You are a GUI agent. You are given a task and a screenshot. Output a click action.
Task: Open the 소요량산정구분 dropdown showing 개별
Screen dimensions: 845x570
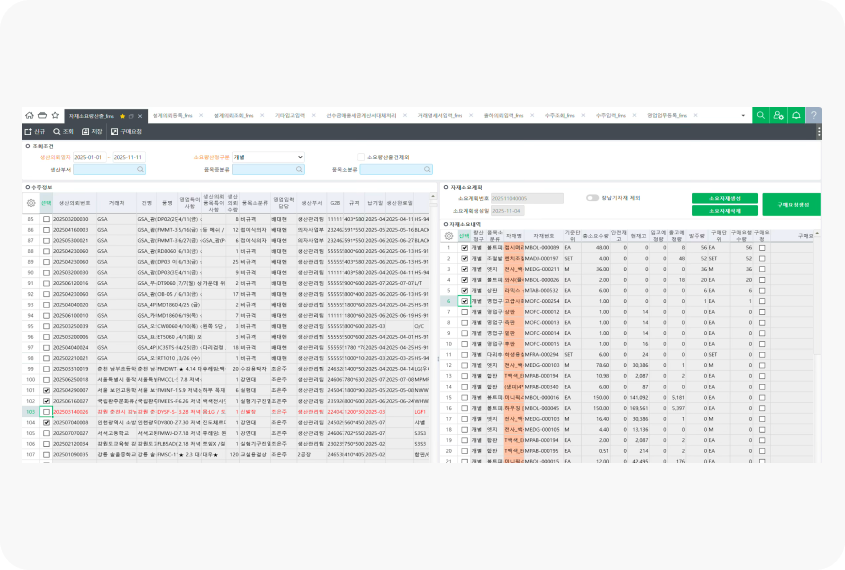tap(268, 157)
